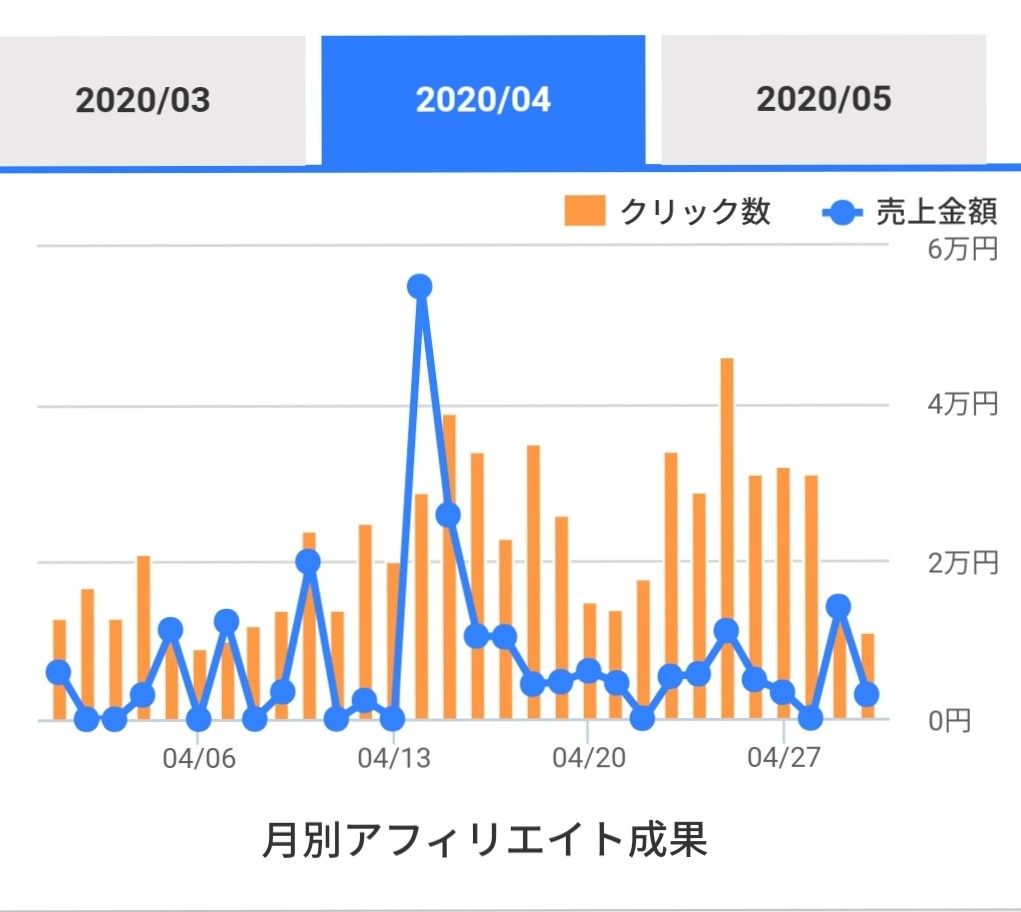Click the first sales data point on the line
Viewport: 1021px width, 912px height.
coord(59,671)
